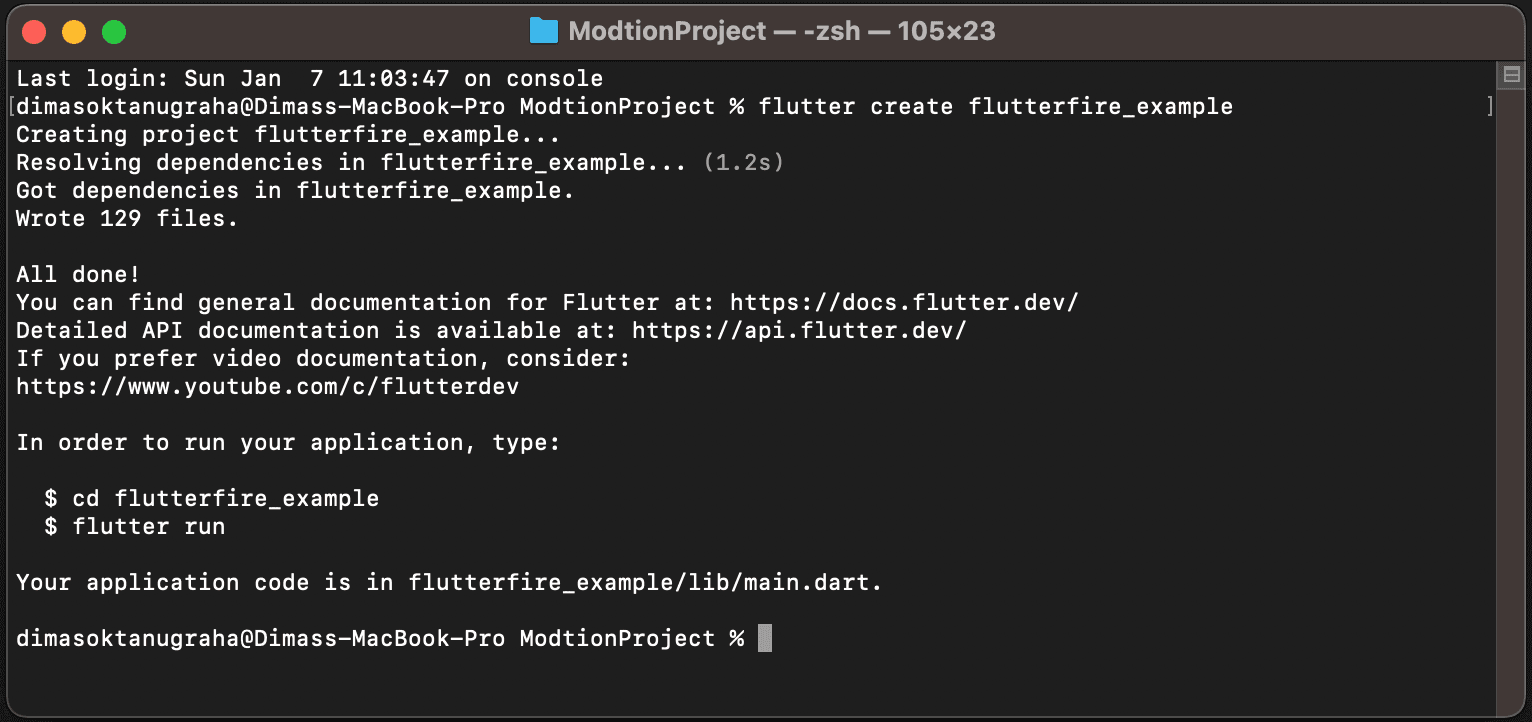
Task: Split the terminal pane using top-right icon
Action: tap(1511, 76)
